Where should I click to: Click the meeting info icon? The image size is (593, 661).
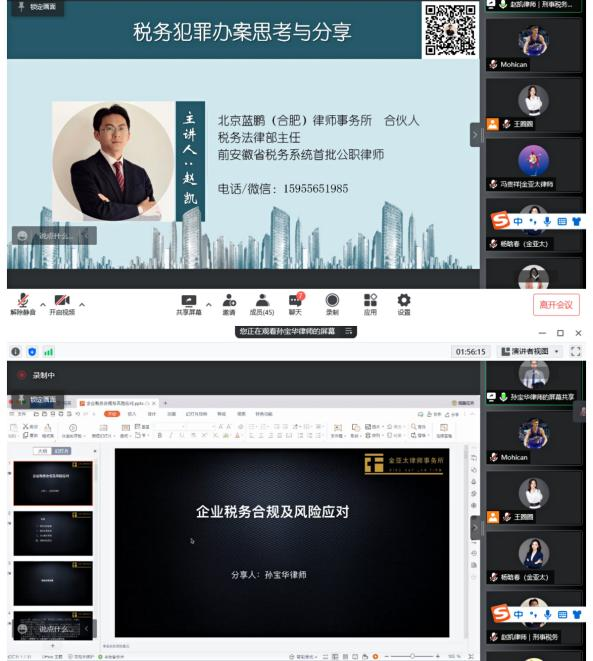click(x=16, y=352)
